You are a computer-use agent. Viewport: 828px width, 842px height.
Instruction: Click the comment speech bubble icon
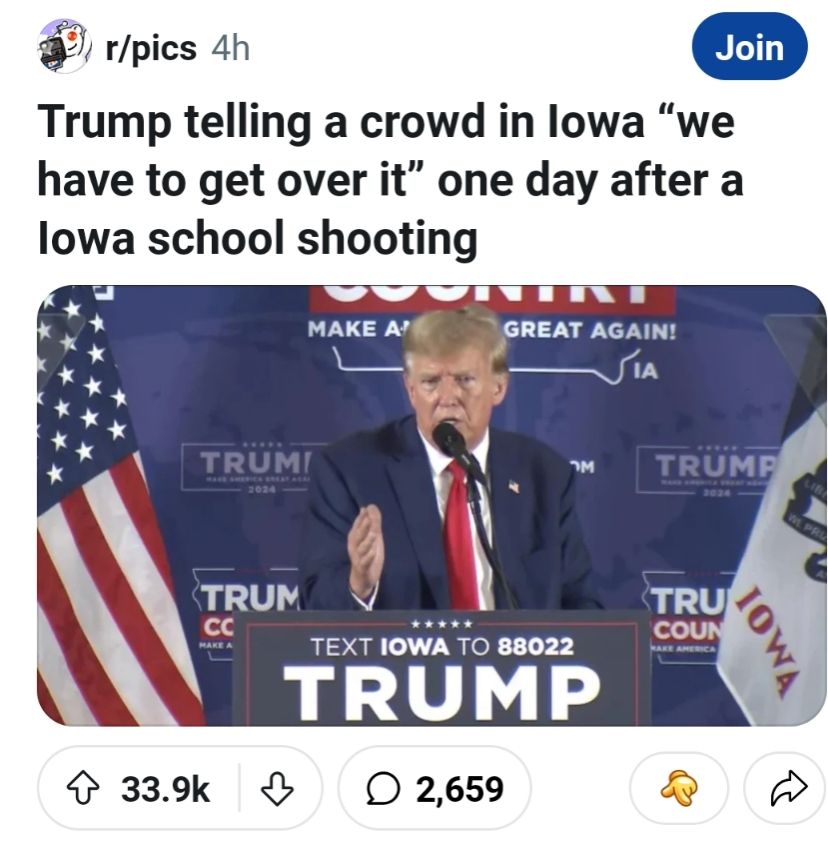[382, 789]
